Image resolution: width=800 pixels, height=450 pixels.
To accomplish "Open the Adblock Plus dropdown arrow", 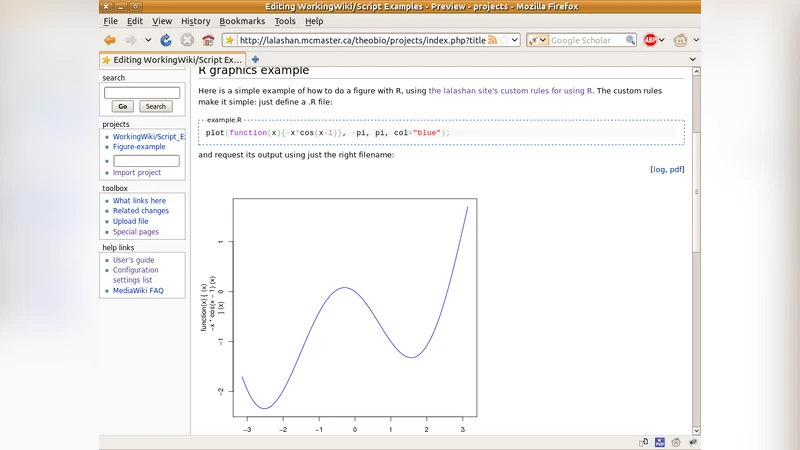I will (x=662, y=40).
